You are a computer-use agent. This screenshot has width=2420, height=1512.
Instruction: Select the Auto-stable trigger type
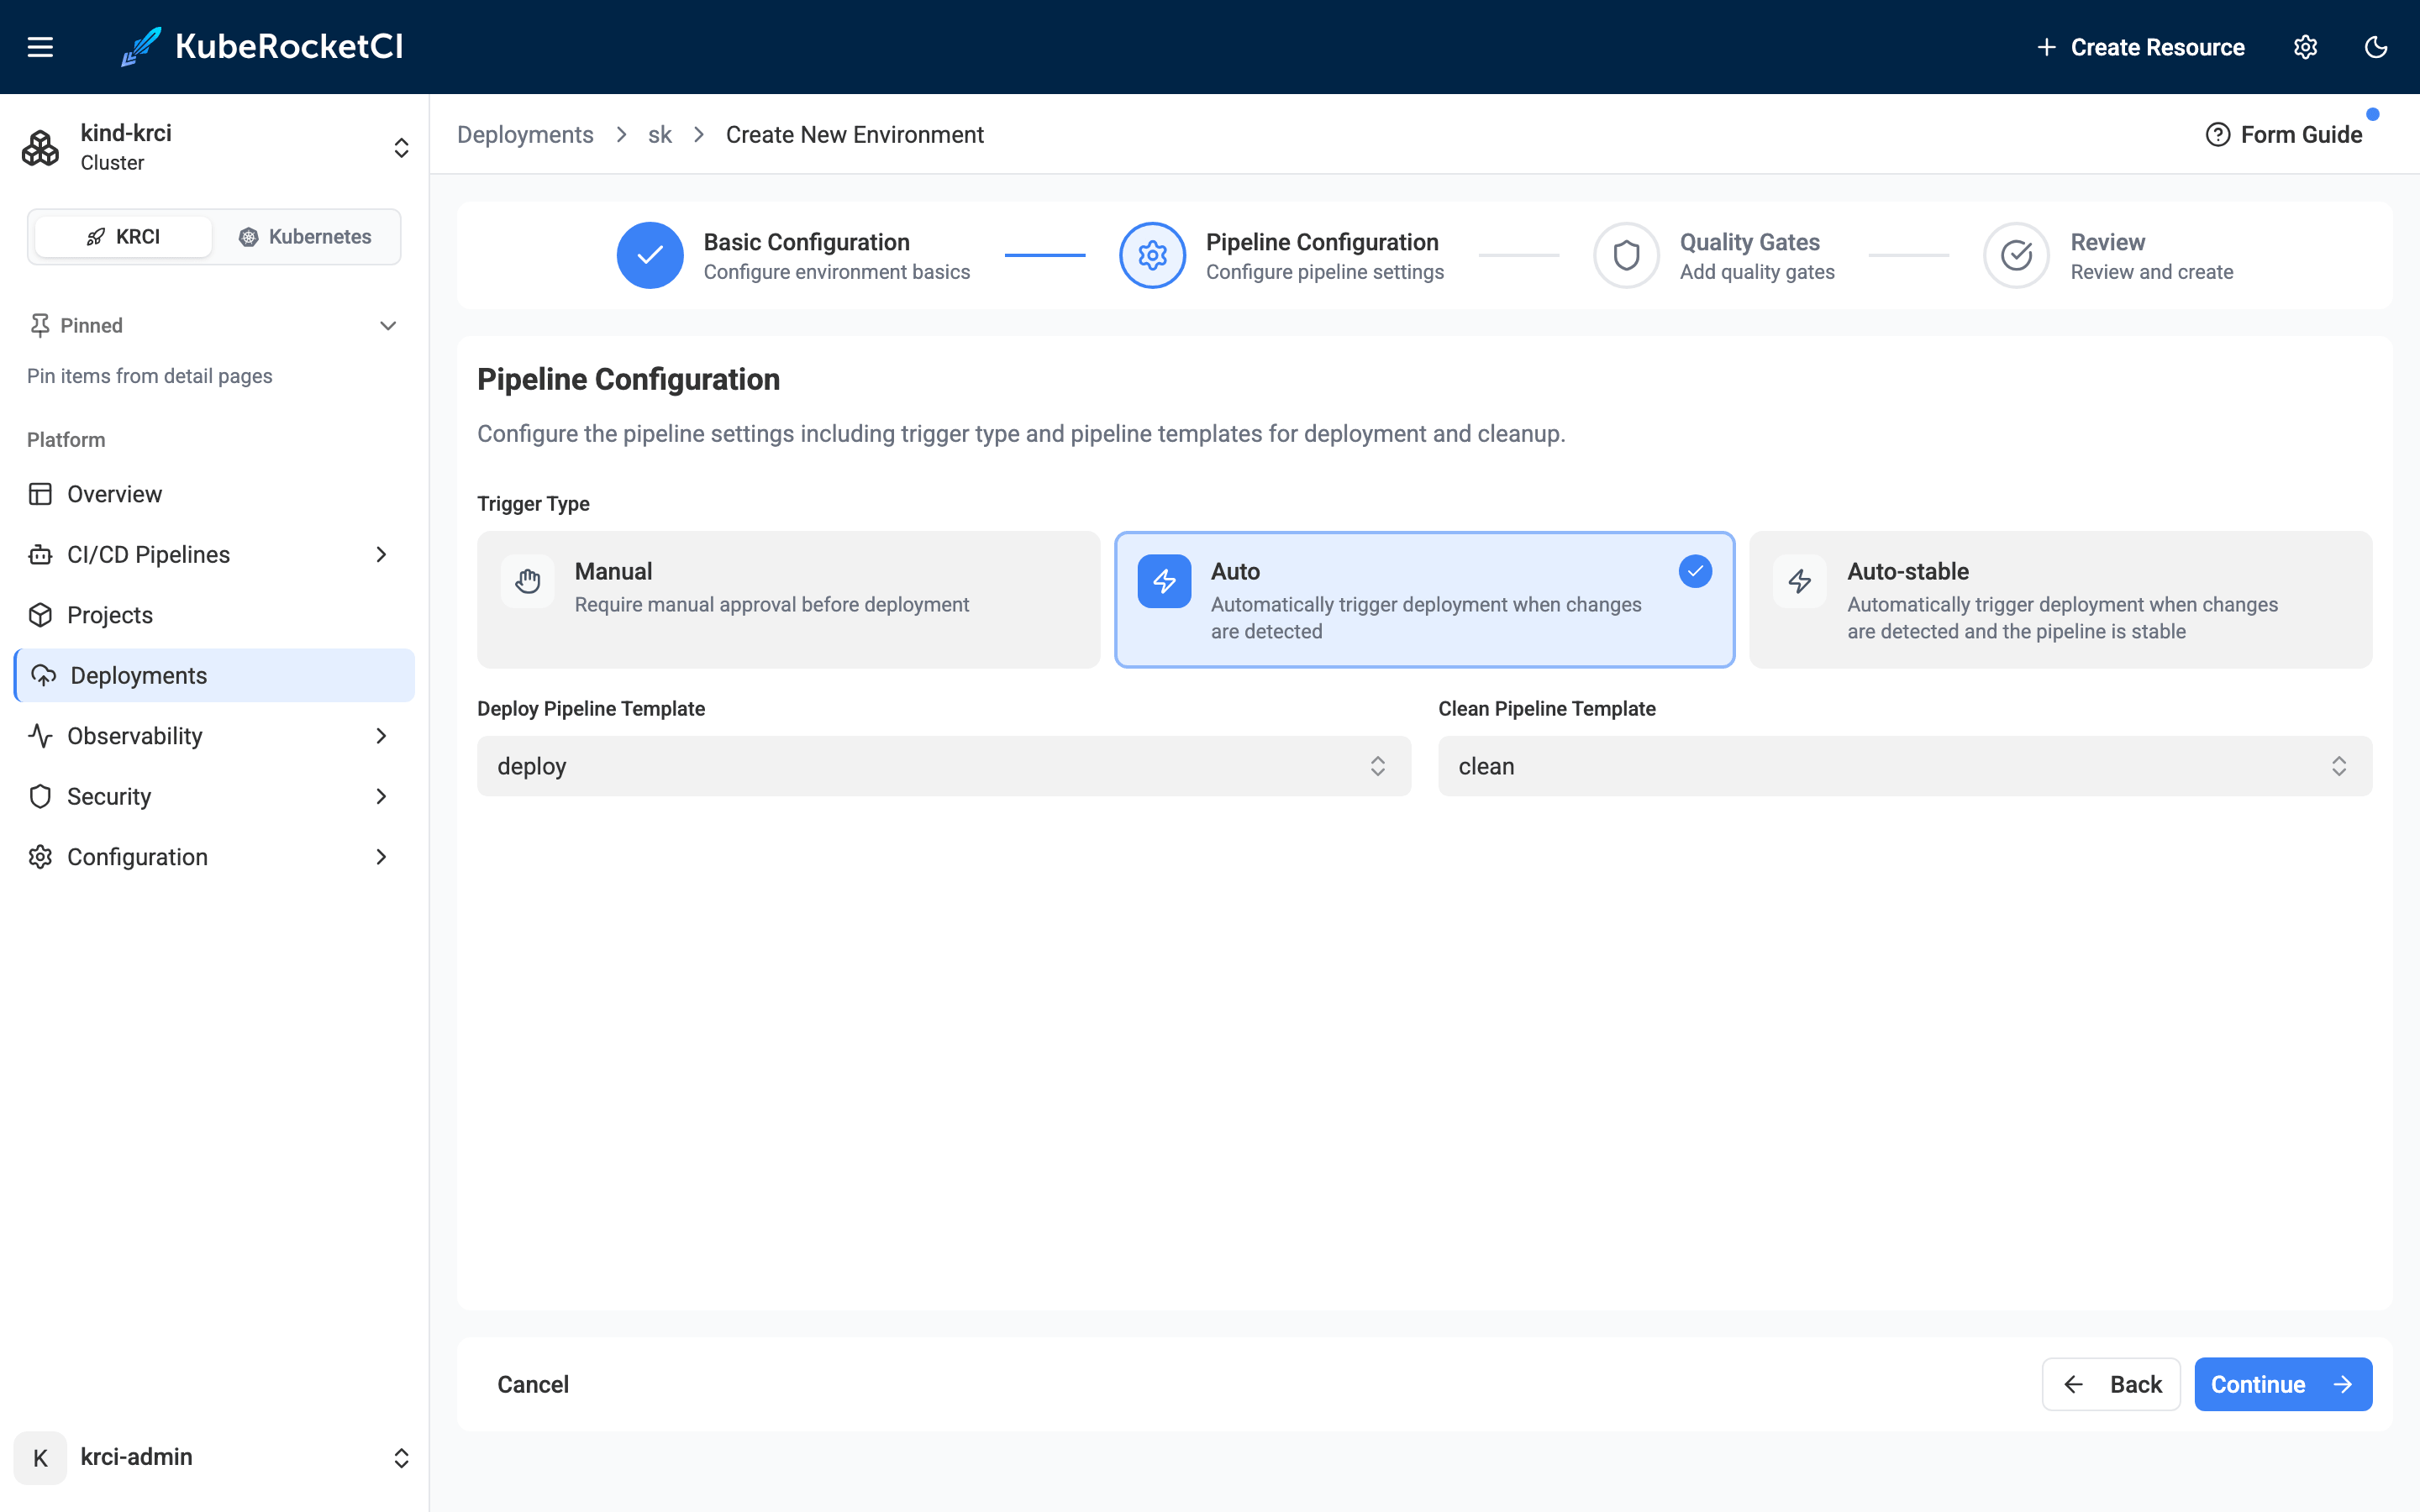[x=2061, y=600]
